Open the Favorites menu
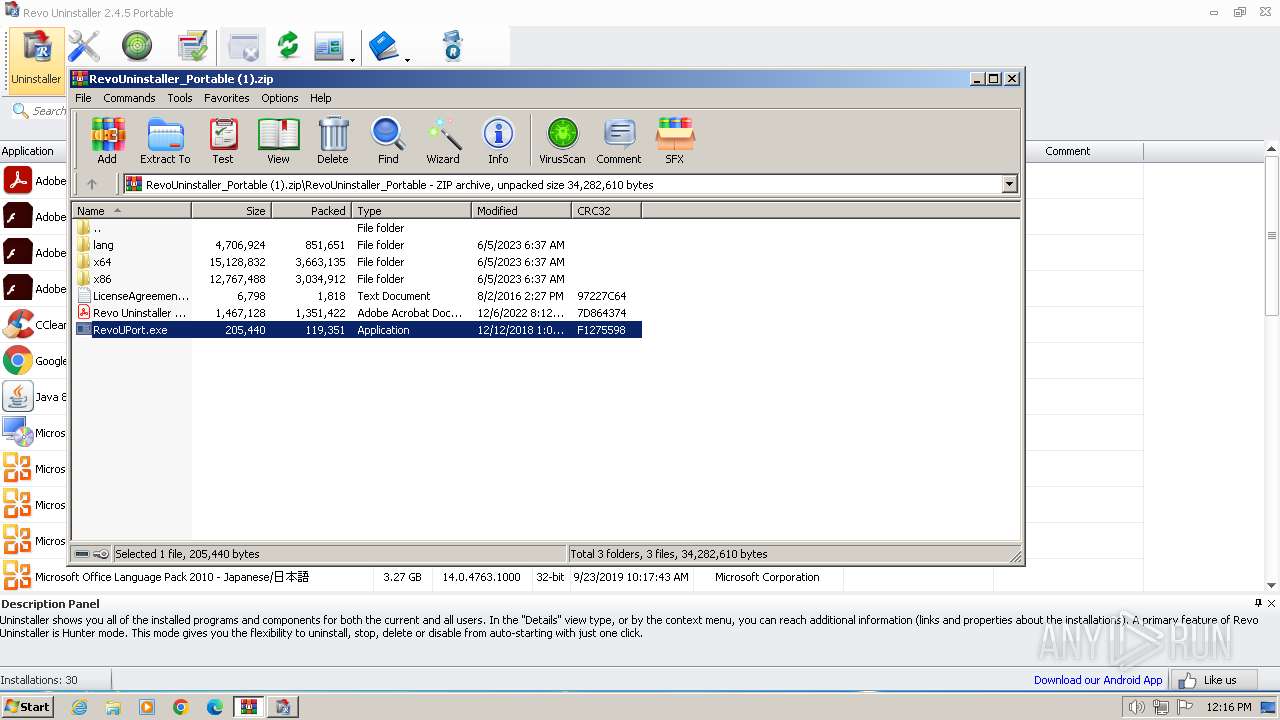This screenshot has height=720, width=1280. pyautogui.click(x=227, y=98)
